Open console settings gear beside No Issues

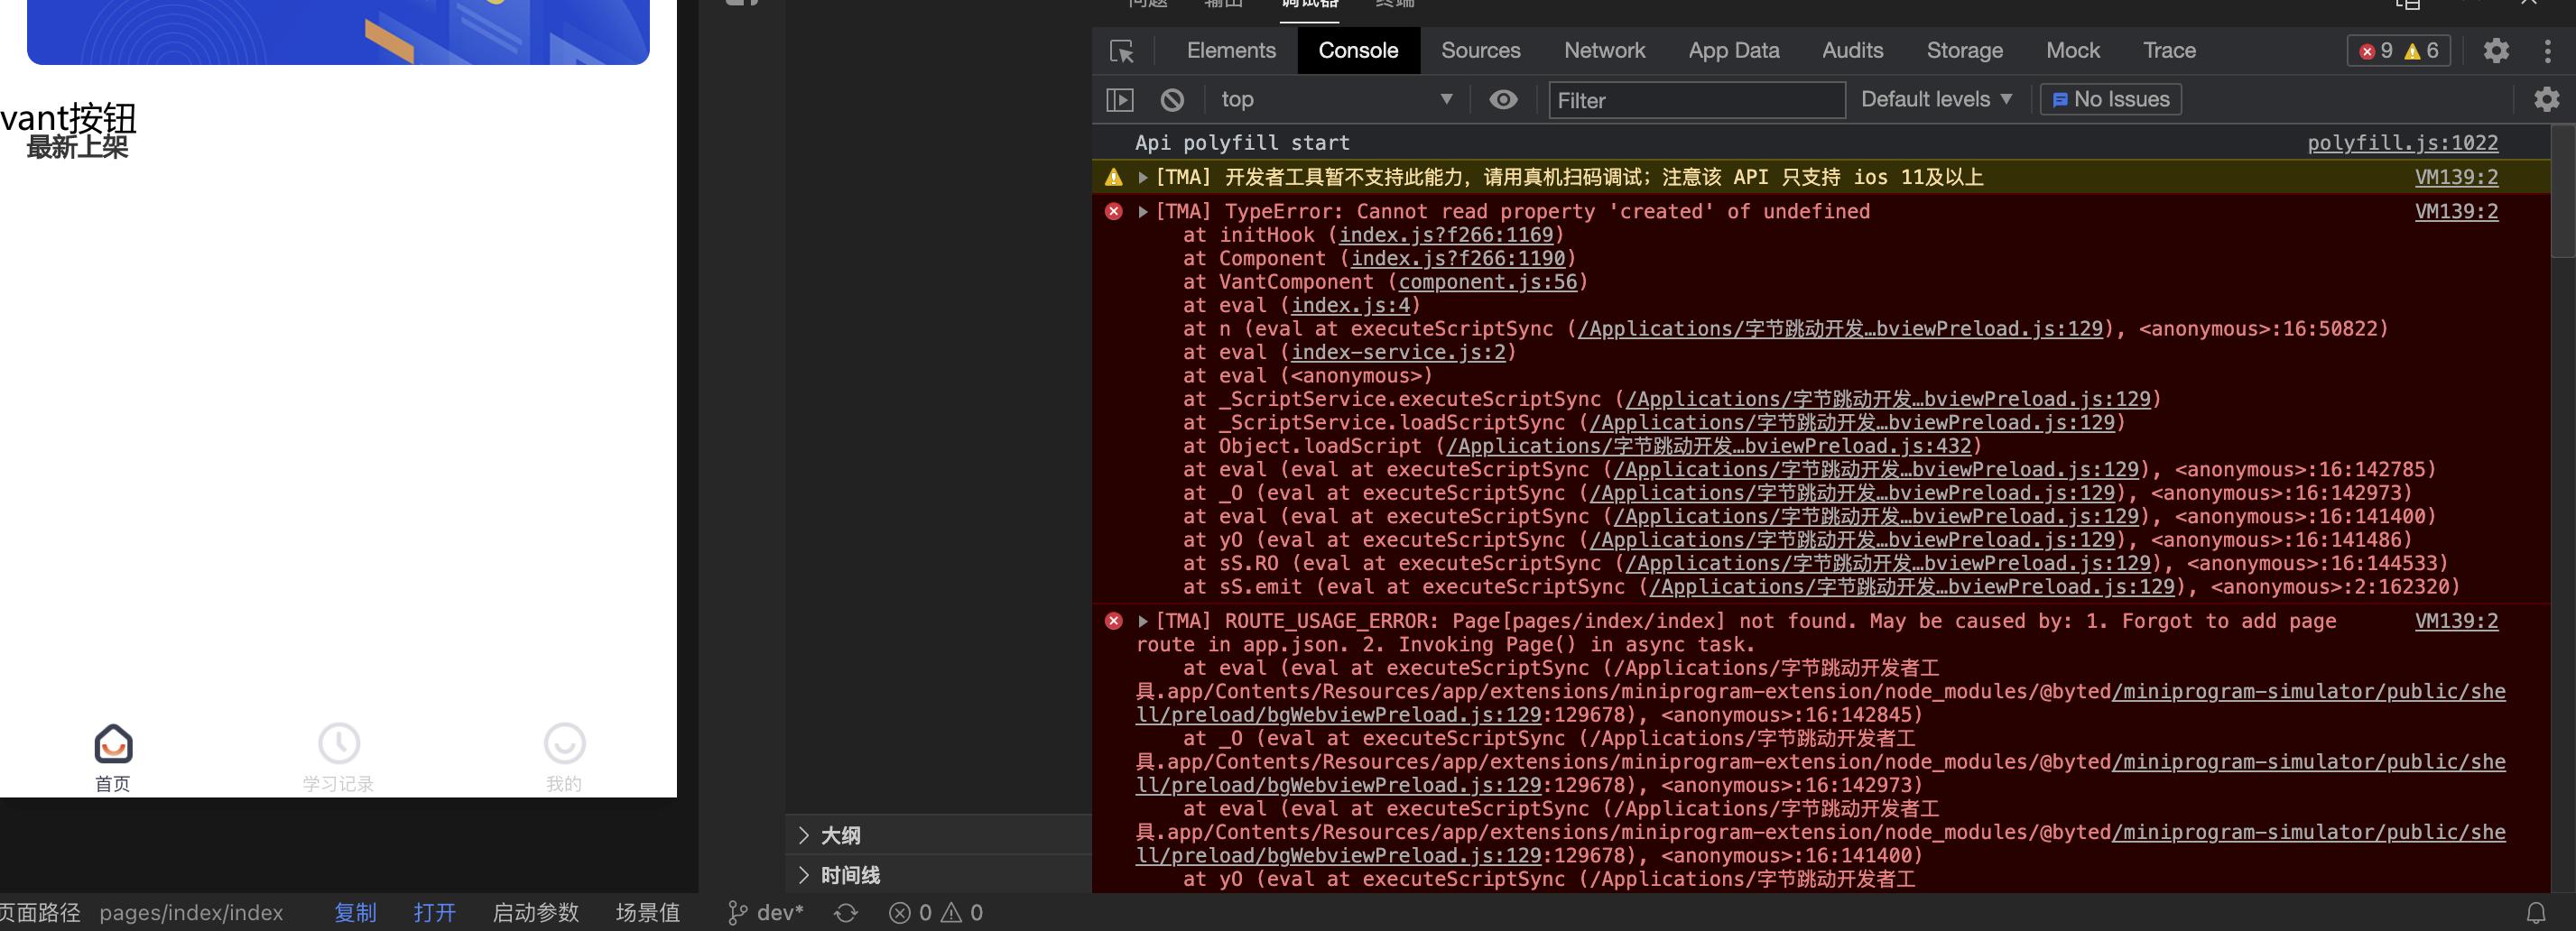(2546, 99)
